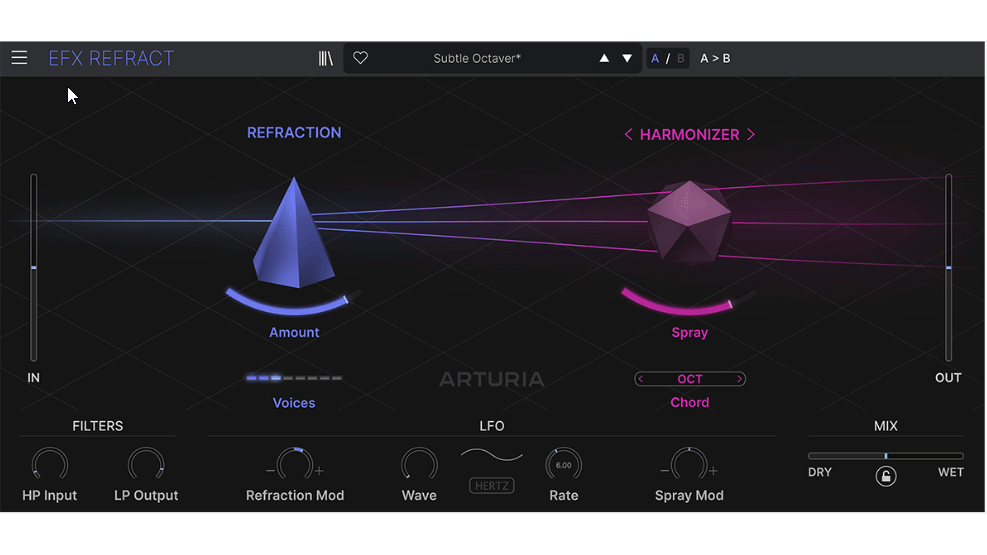Screen dimensions: 987x555
Task: Click the IN level slider
Action: coord(33,268)
